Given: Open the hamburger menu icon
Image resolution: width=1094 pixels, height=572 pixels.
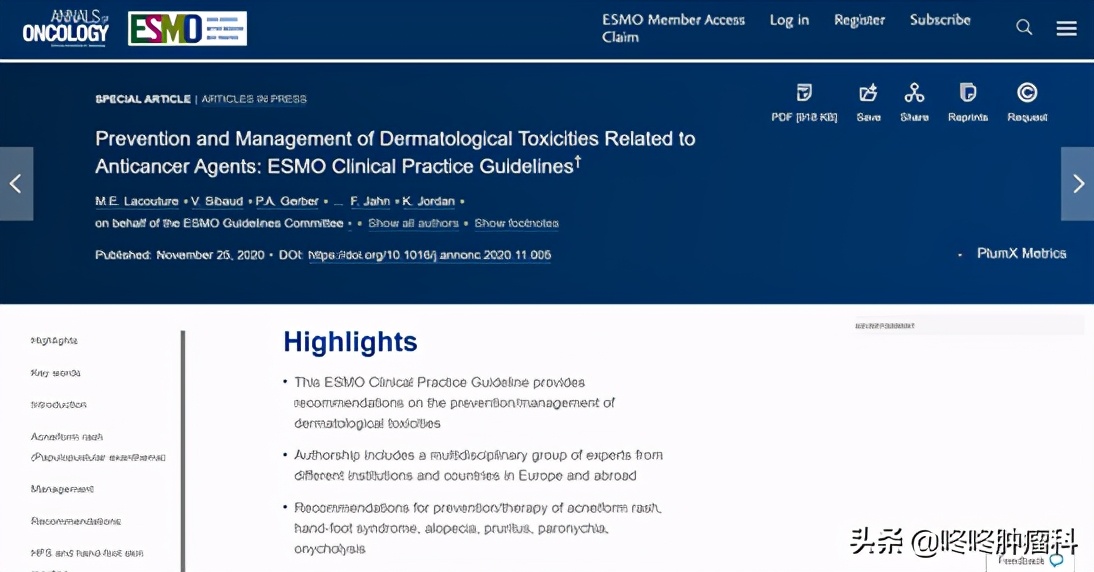Looking at the screenshot, I should (x=1066, y=28).
